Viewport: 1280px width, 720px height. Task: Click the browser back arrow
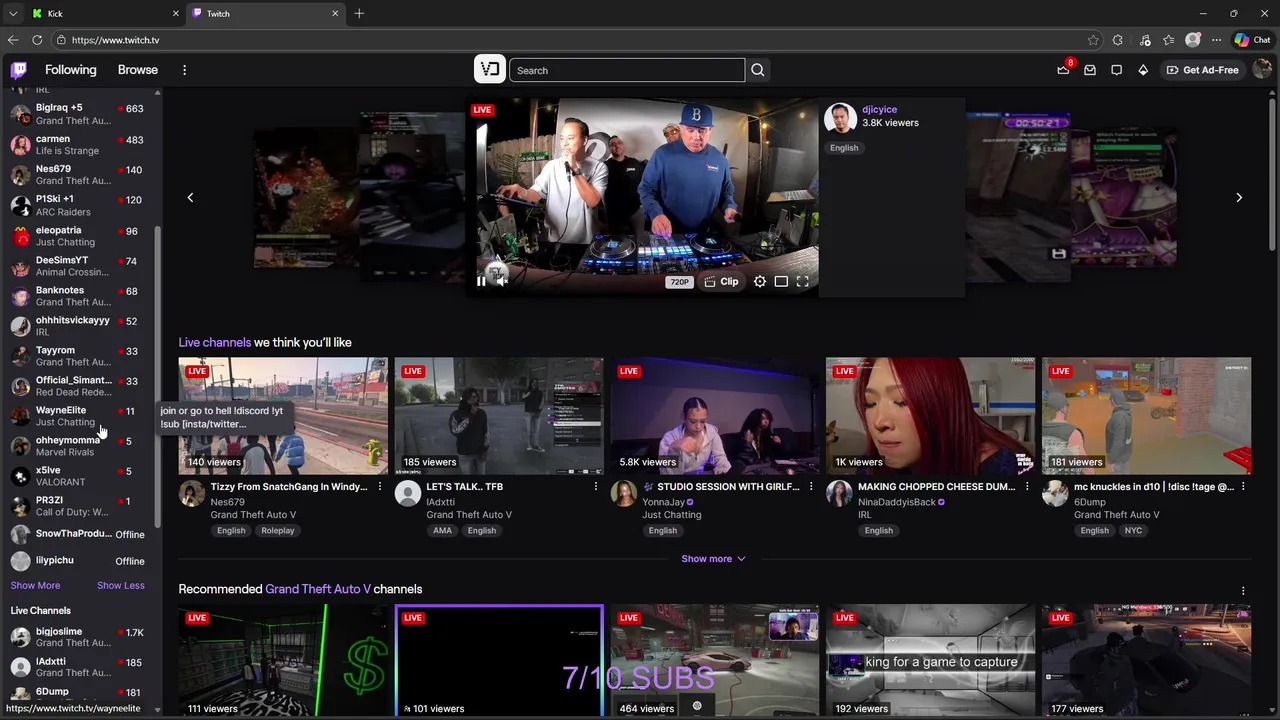coord(12,40)
